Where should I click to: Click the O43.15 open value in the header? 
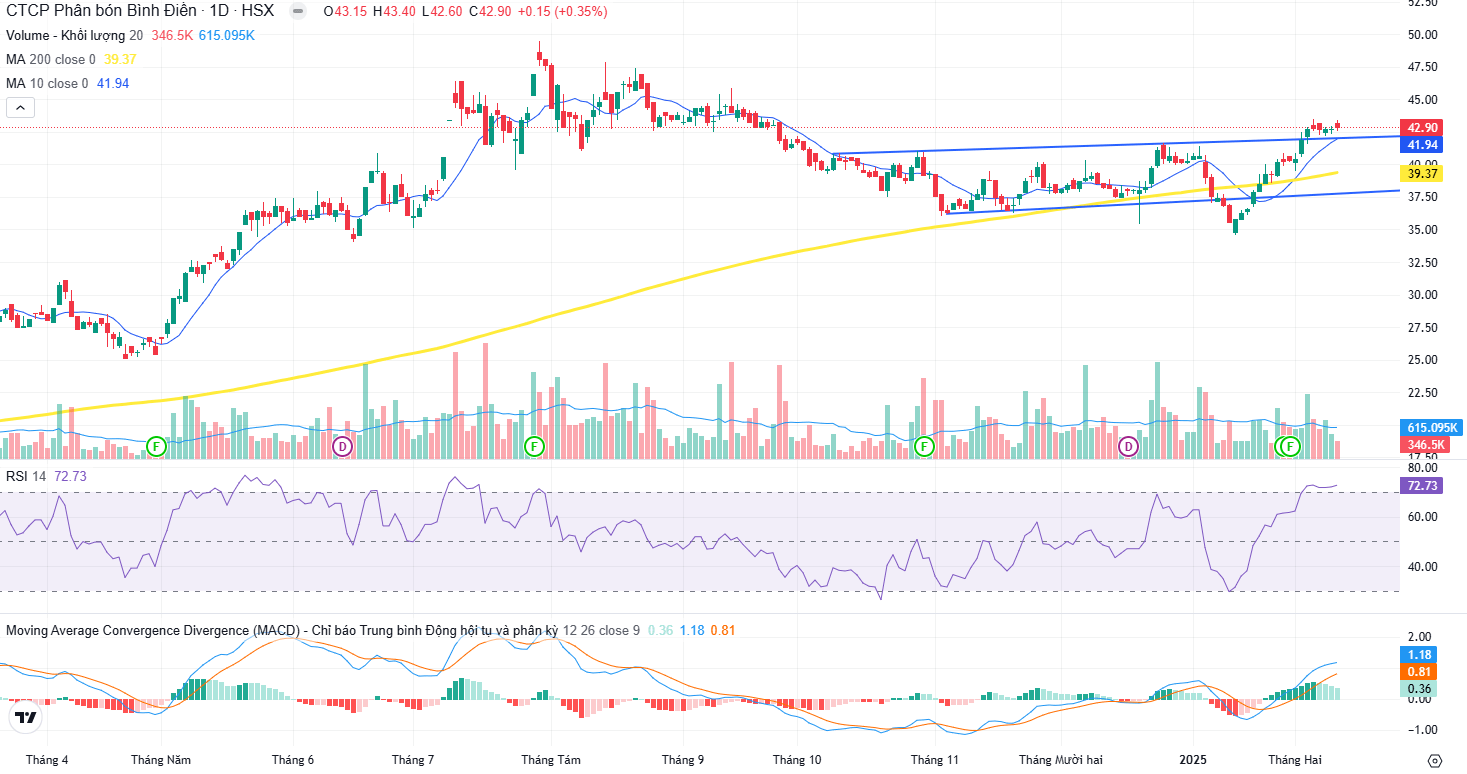point(343,12)
